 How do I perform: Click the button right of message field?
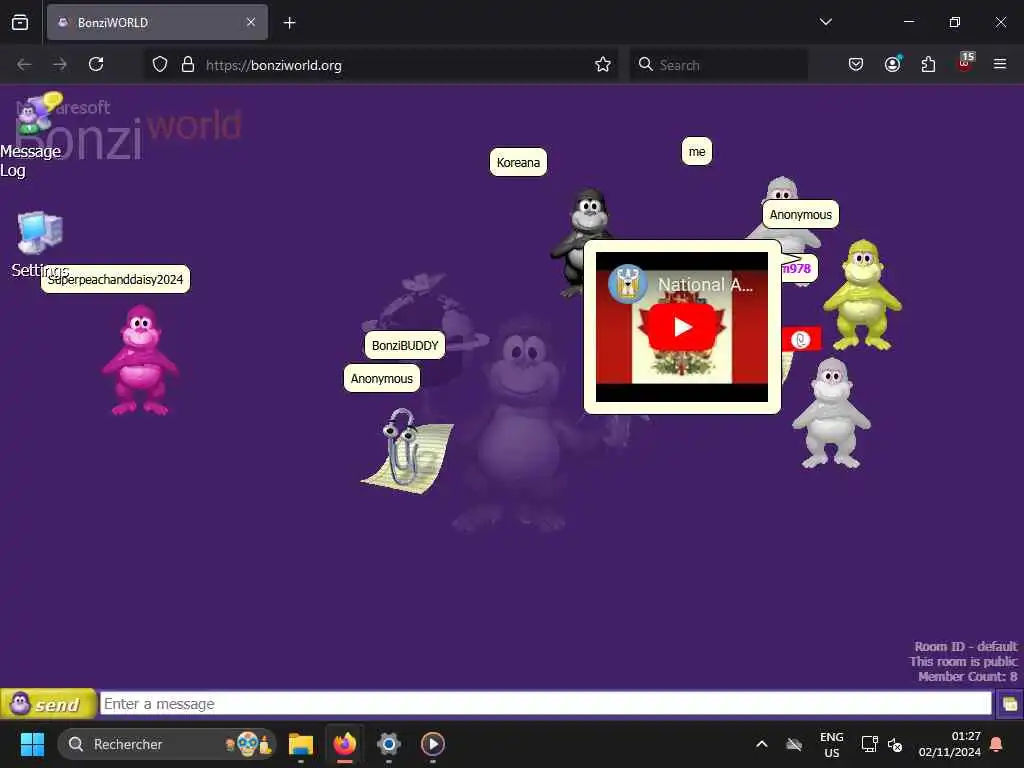(1010, 704)
